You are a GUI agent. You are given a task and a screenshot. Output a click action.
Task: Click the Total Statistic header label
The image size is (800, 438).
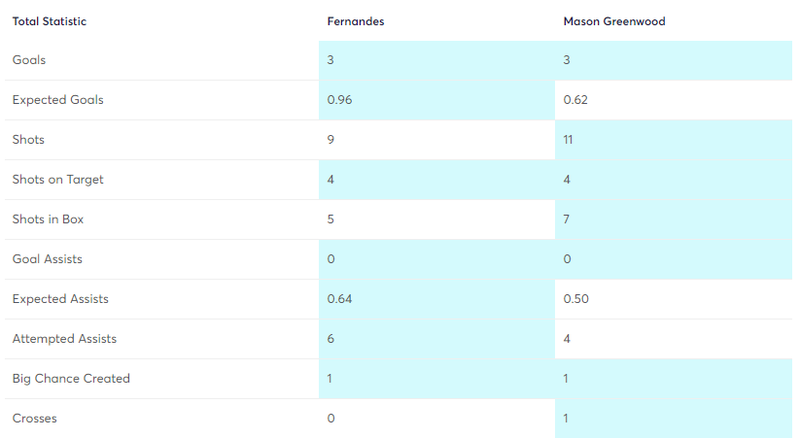click(x=49, y=21)
